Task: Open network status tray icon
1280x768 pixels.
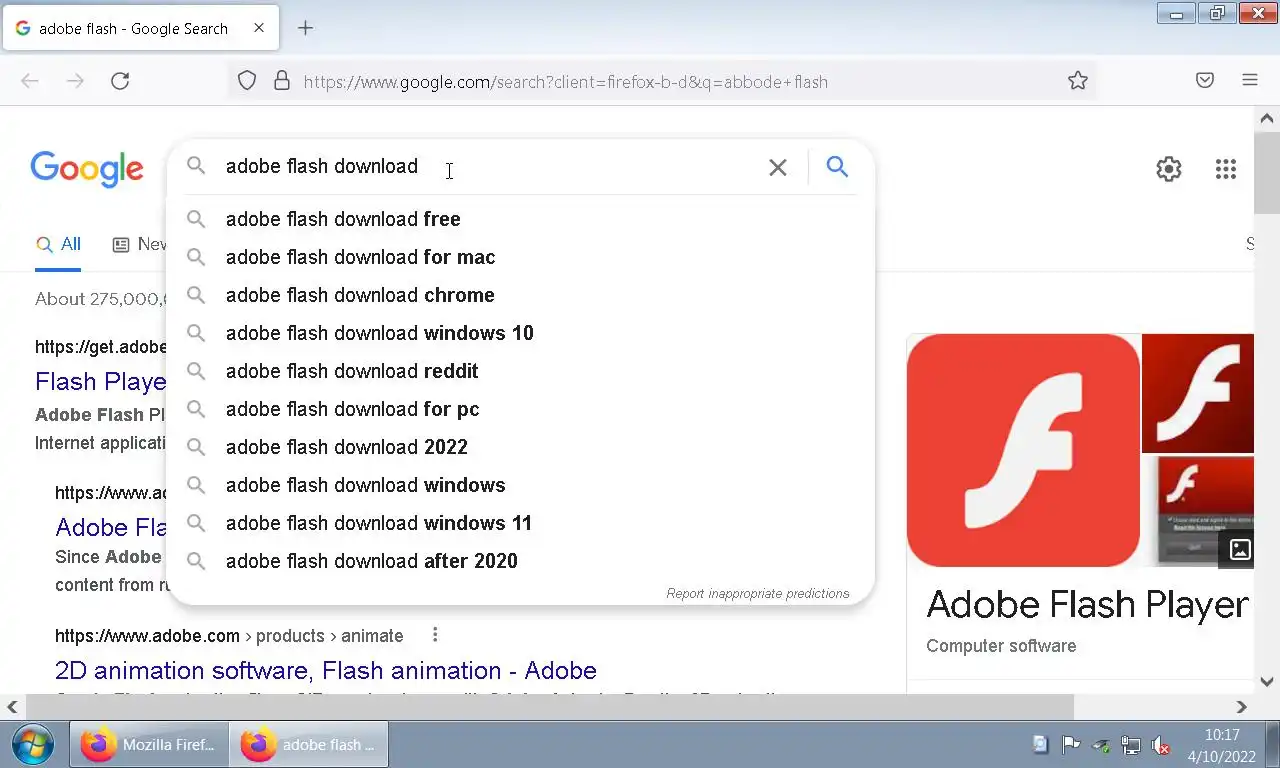Action: click(x=1131, y=745)
